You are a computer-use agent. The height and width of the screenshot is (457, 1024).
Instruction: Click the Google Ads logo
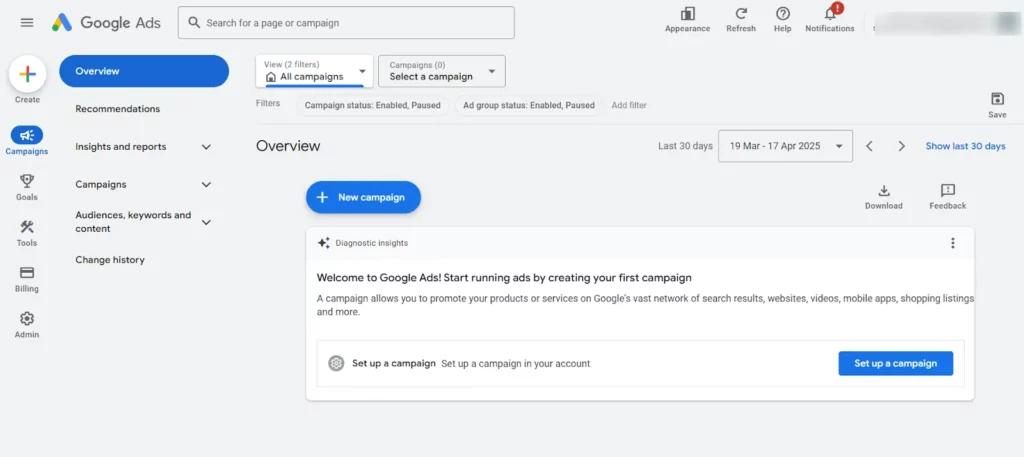pyautogui.click(x=106, y=23)
